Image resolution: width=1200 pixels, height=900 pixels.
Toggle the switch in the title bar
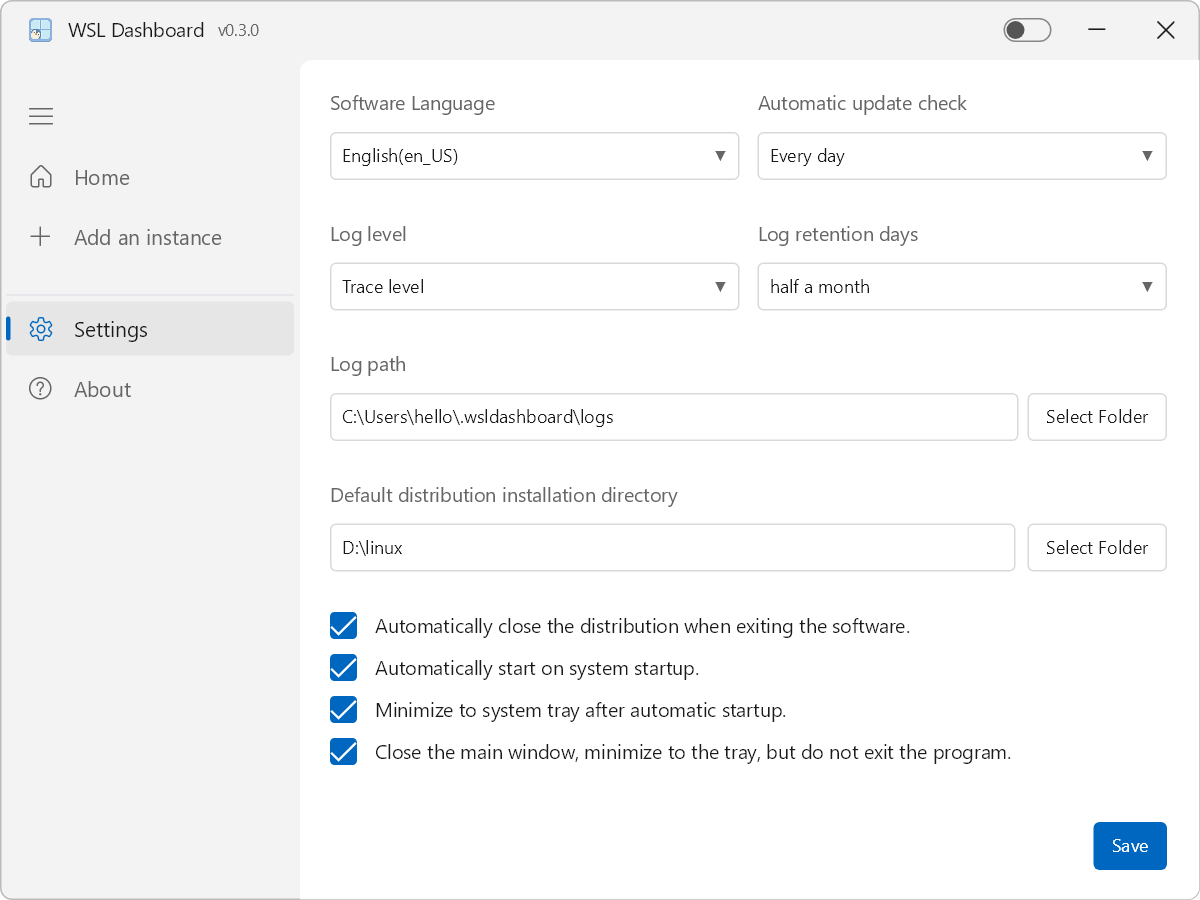coord(1027,30)
